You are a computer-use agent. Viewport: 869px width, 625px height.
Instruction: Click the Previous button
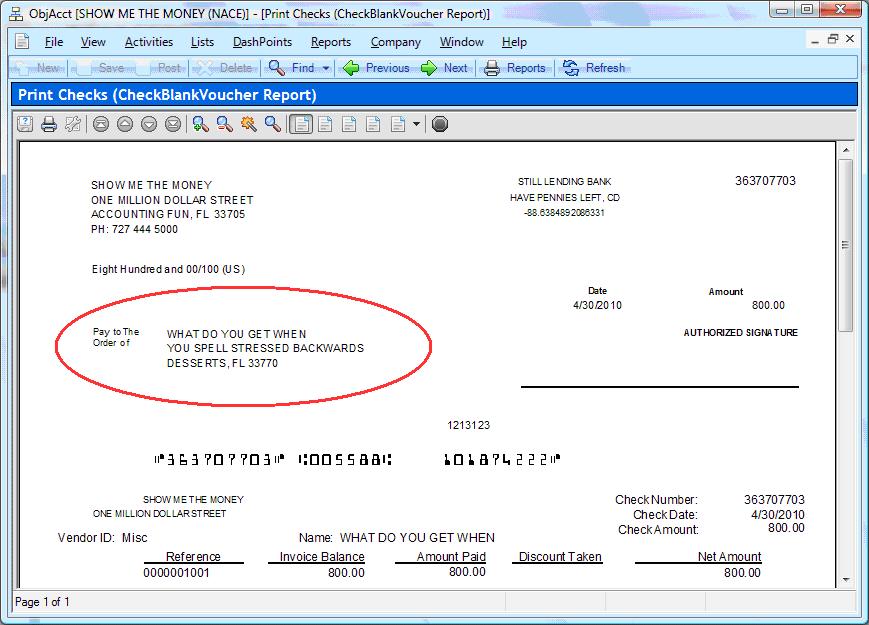click(x=376, y=68)
